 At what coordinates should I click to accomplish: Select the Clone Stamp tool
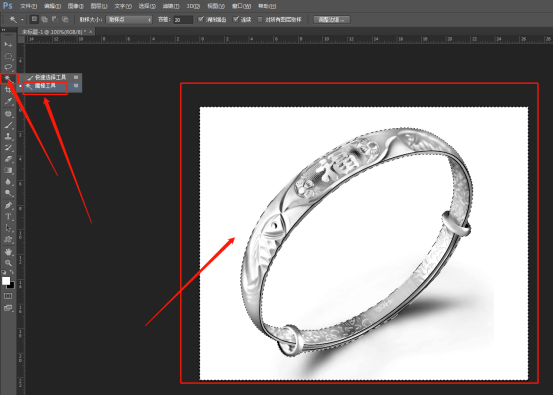8,136
